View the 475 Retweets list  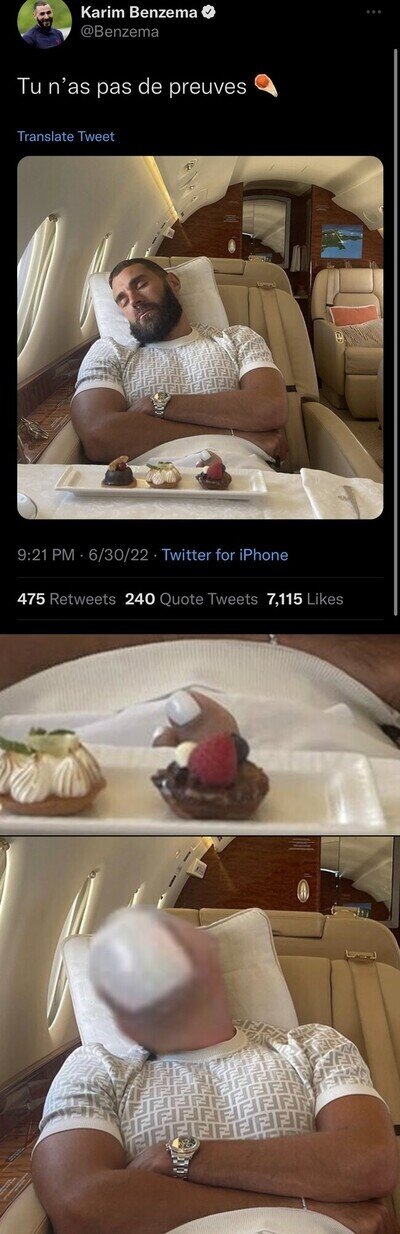pyautogui.click(x=67, y=599)
